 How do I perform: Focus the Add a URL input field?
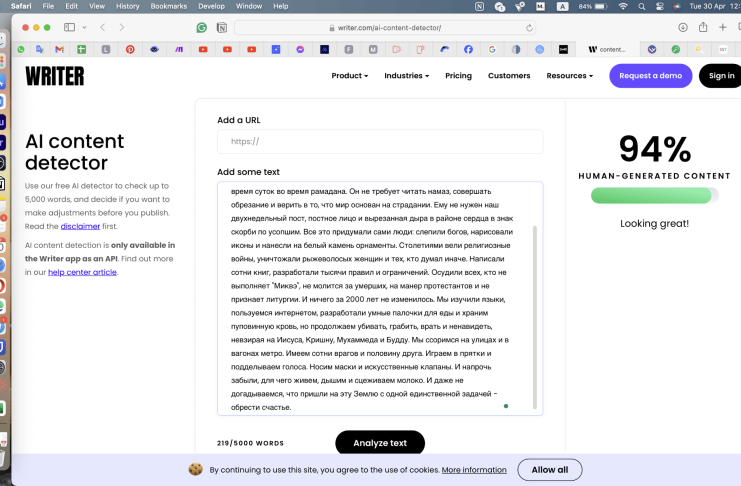380,141
